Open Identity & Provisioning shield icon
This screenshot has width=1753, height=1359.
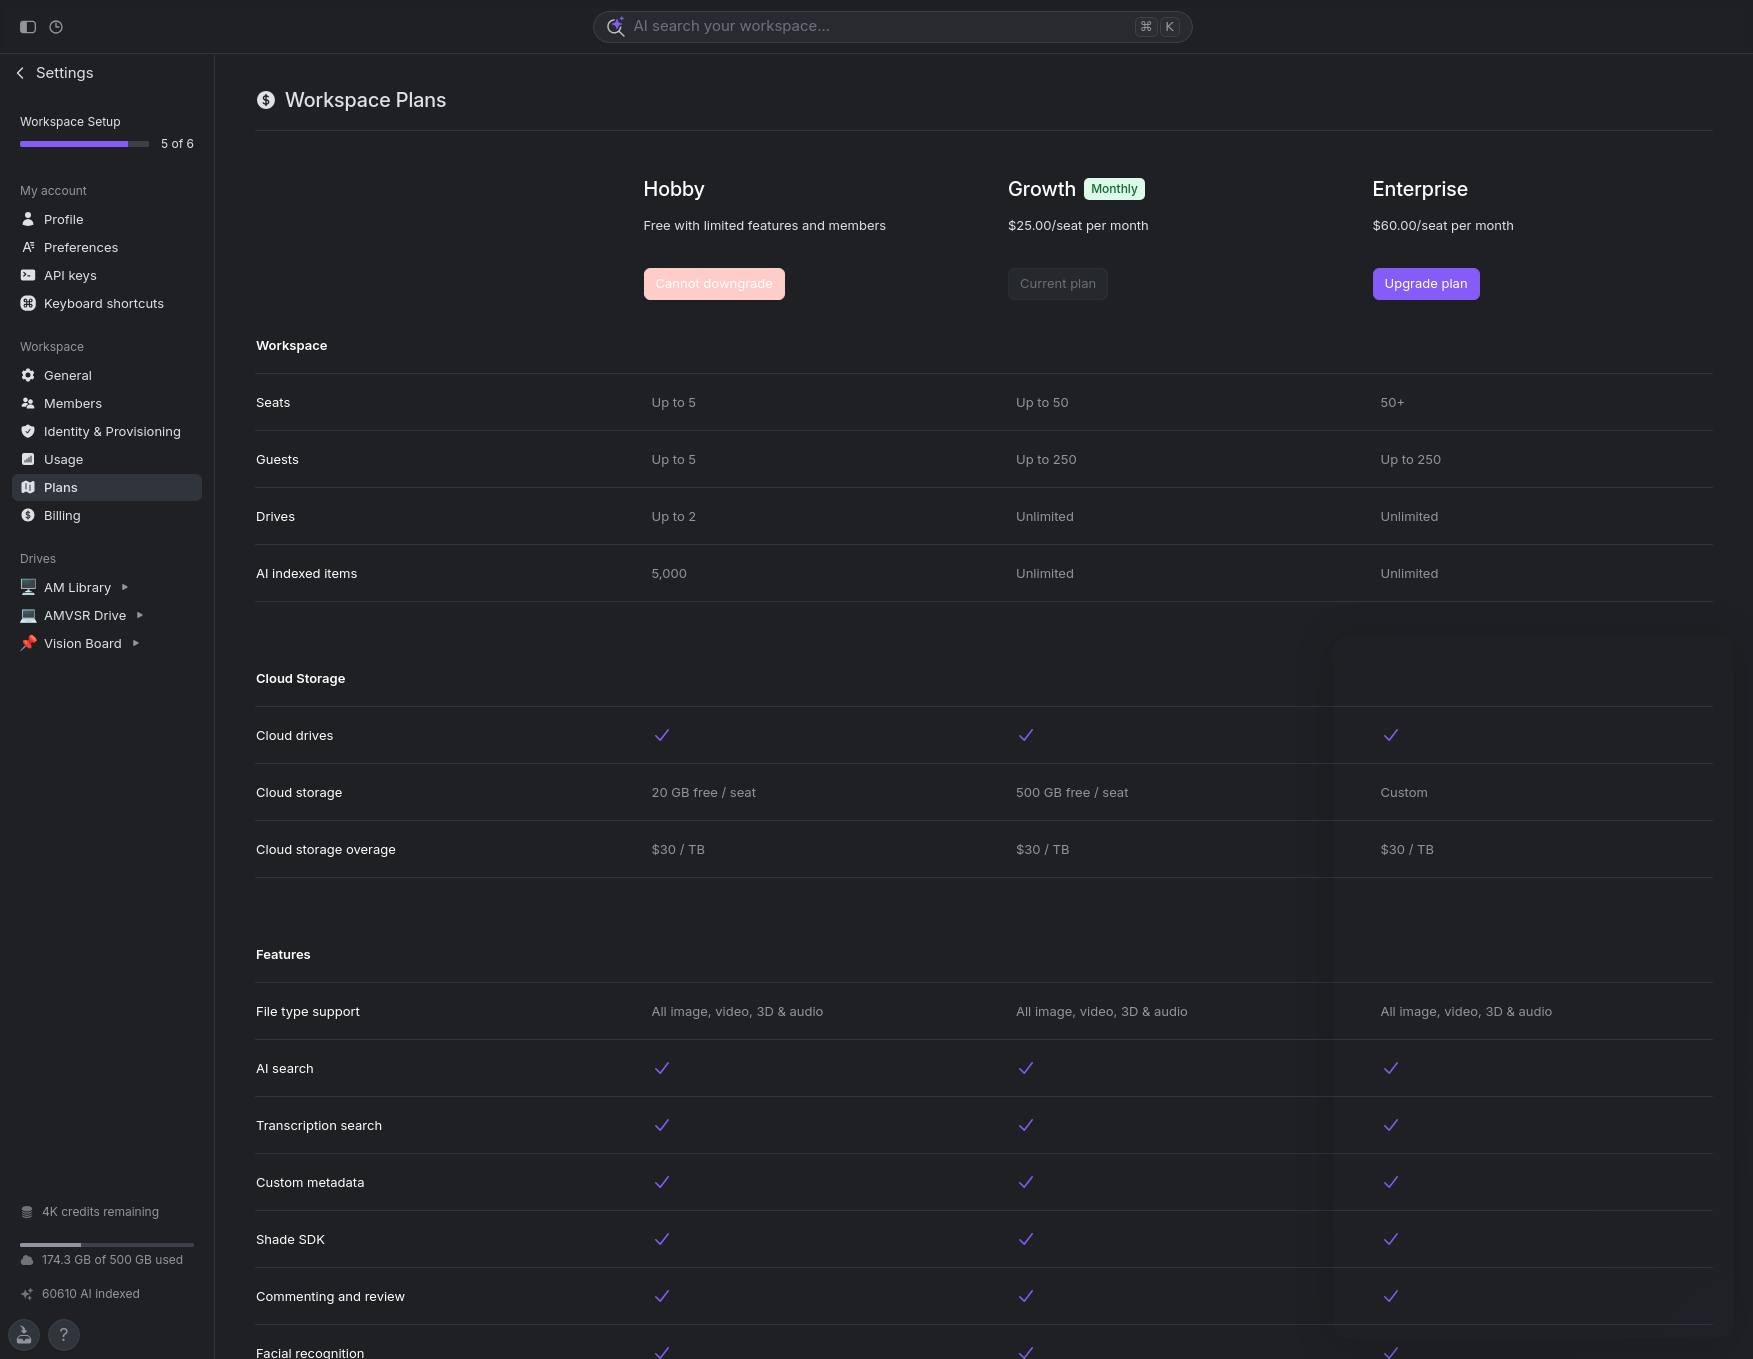(x=28, y=431)
